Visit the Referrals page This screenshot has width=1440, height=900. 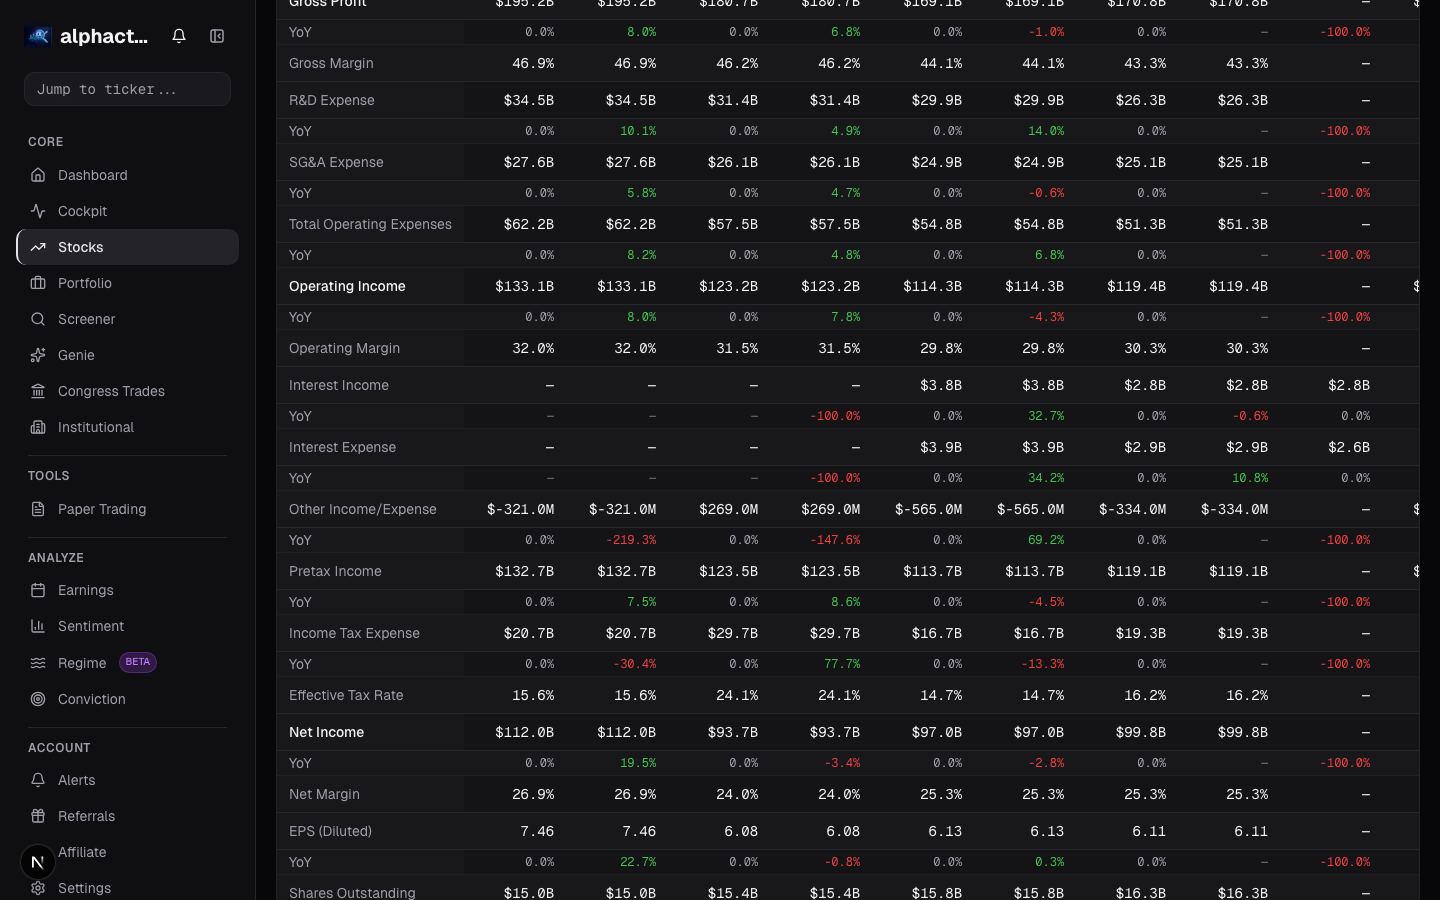point(86,816)
